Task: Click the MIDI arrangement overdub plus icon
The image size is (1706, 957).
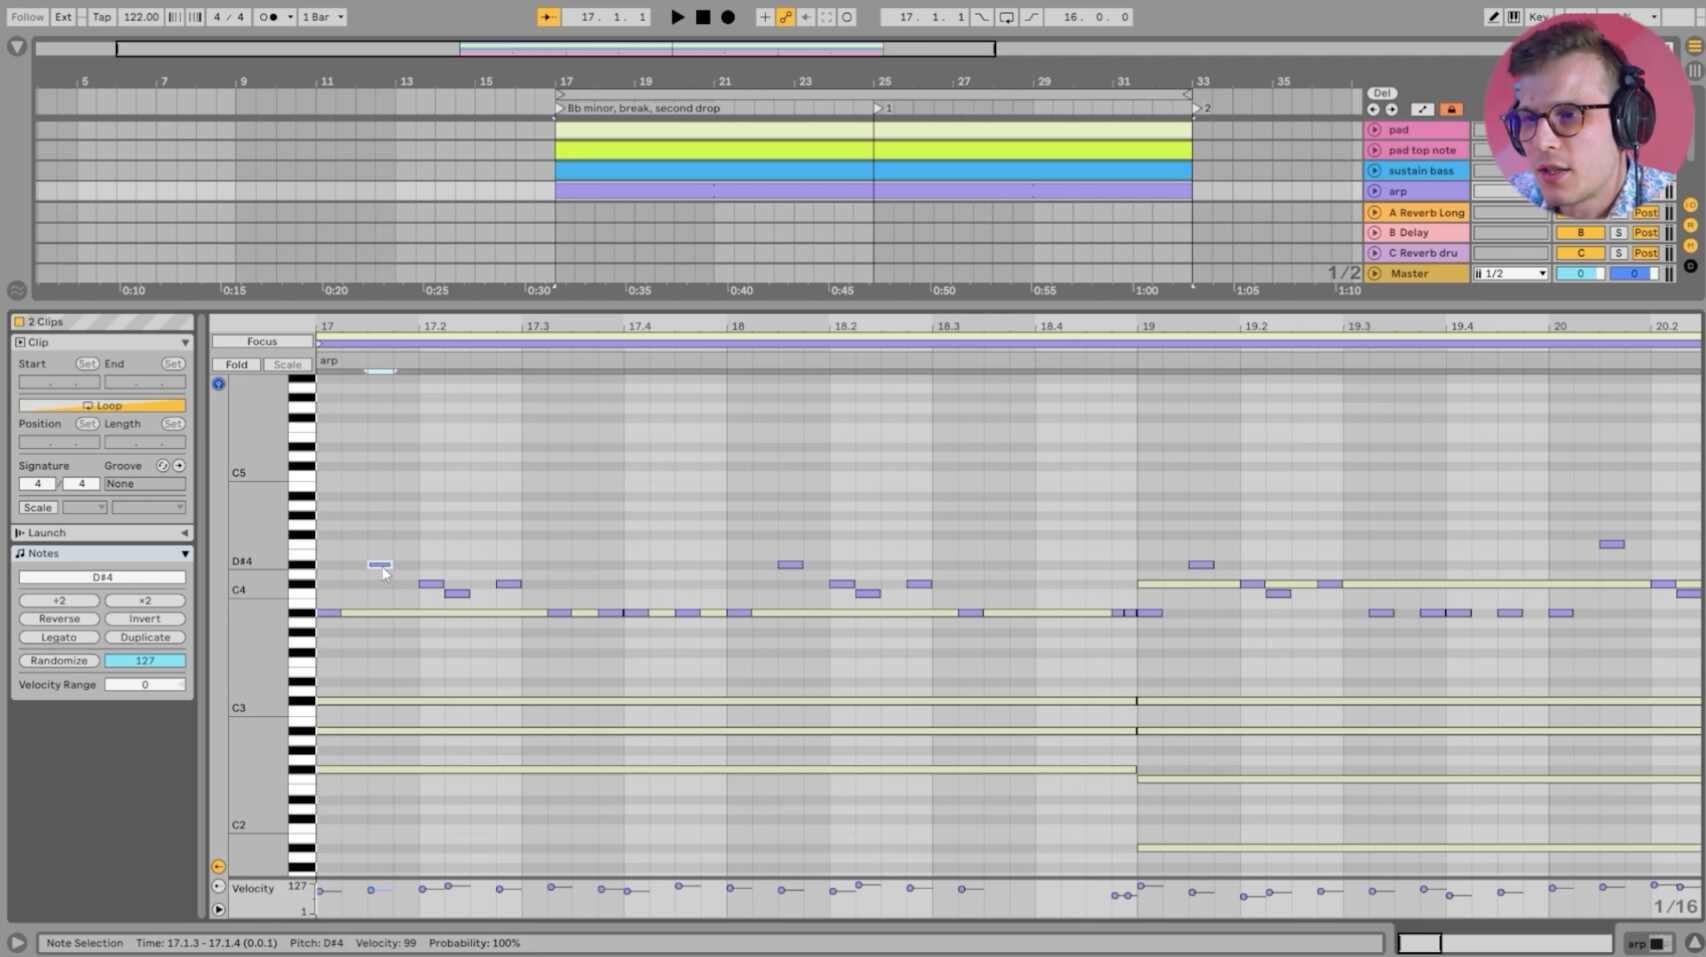Action: [x=765, y=17]
